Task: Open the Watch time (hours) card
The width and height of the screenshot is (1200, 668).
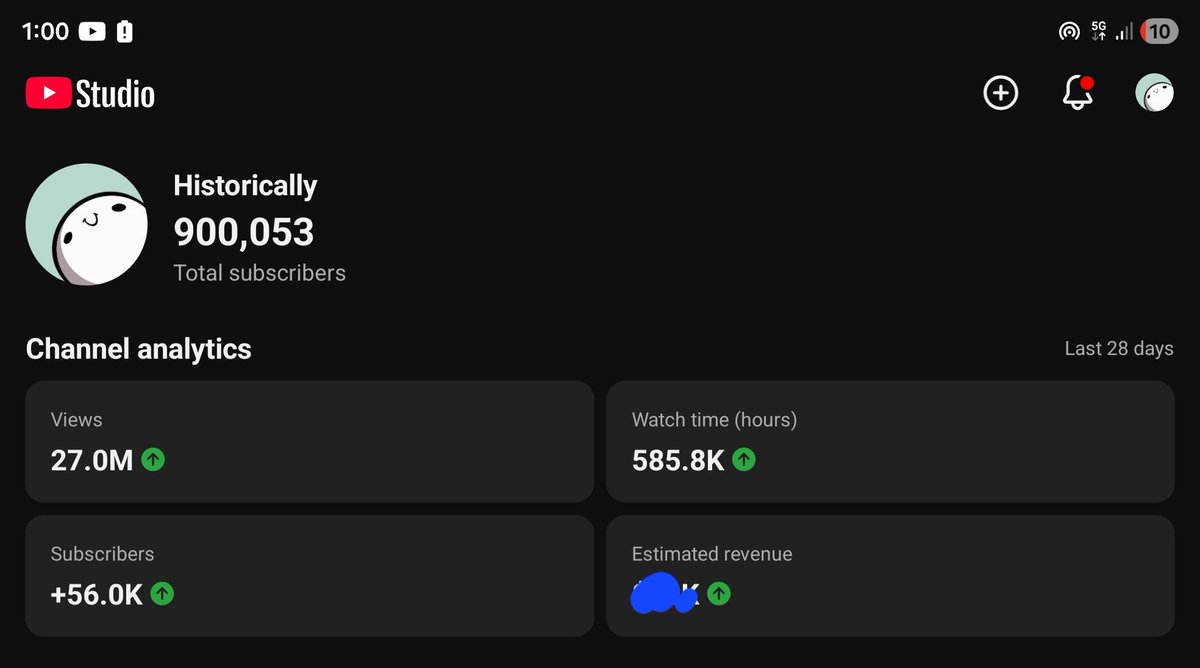Action: point(890,441)
